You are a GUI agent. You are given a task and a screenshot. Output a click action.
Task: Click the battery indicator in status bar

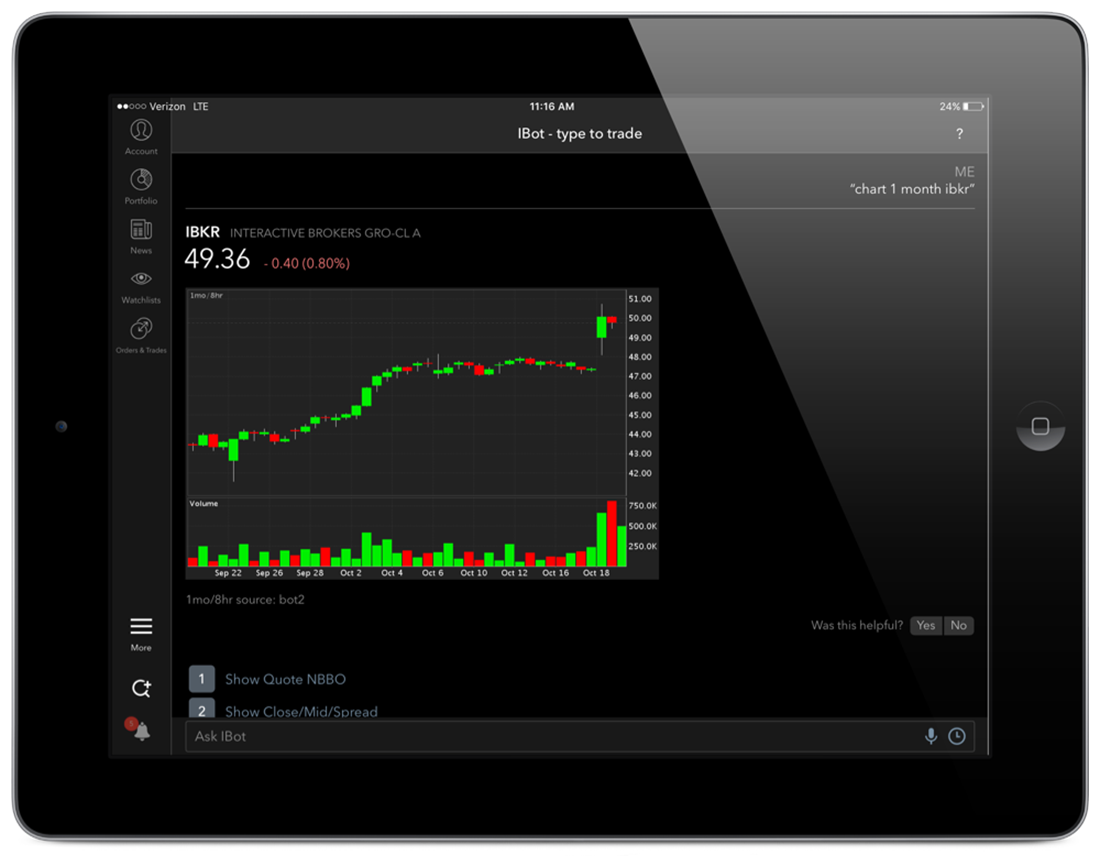(973, 107)
